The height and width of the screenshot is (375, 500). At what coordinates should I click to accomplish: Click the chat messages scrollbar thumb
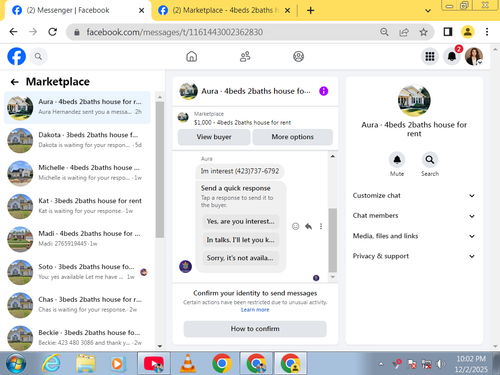[x=332, y=240]
